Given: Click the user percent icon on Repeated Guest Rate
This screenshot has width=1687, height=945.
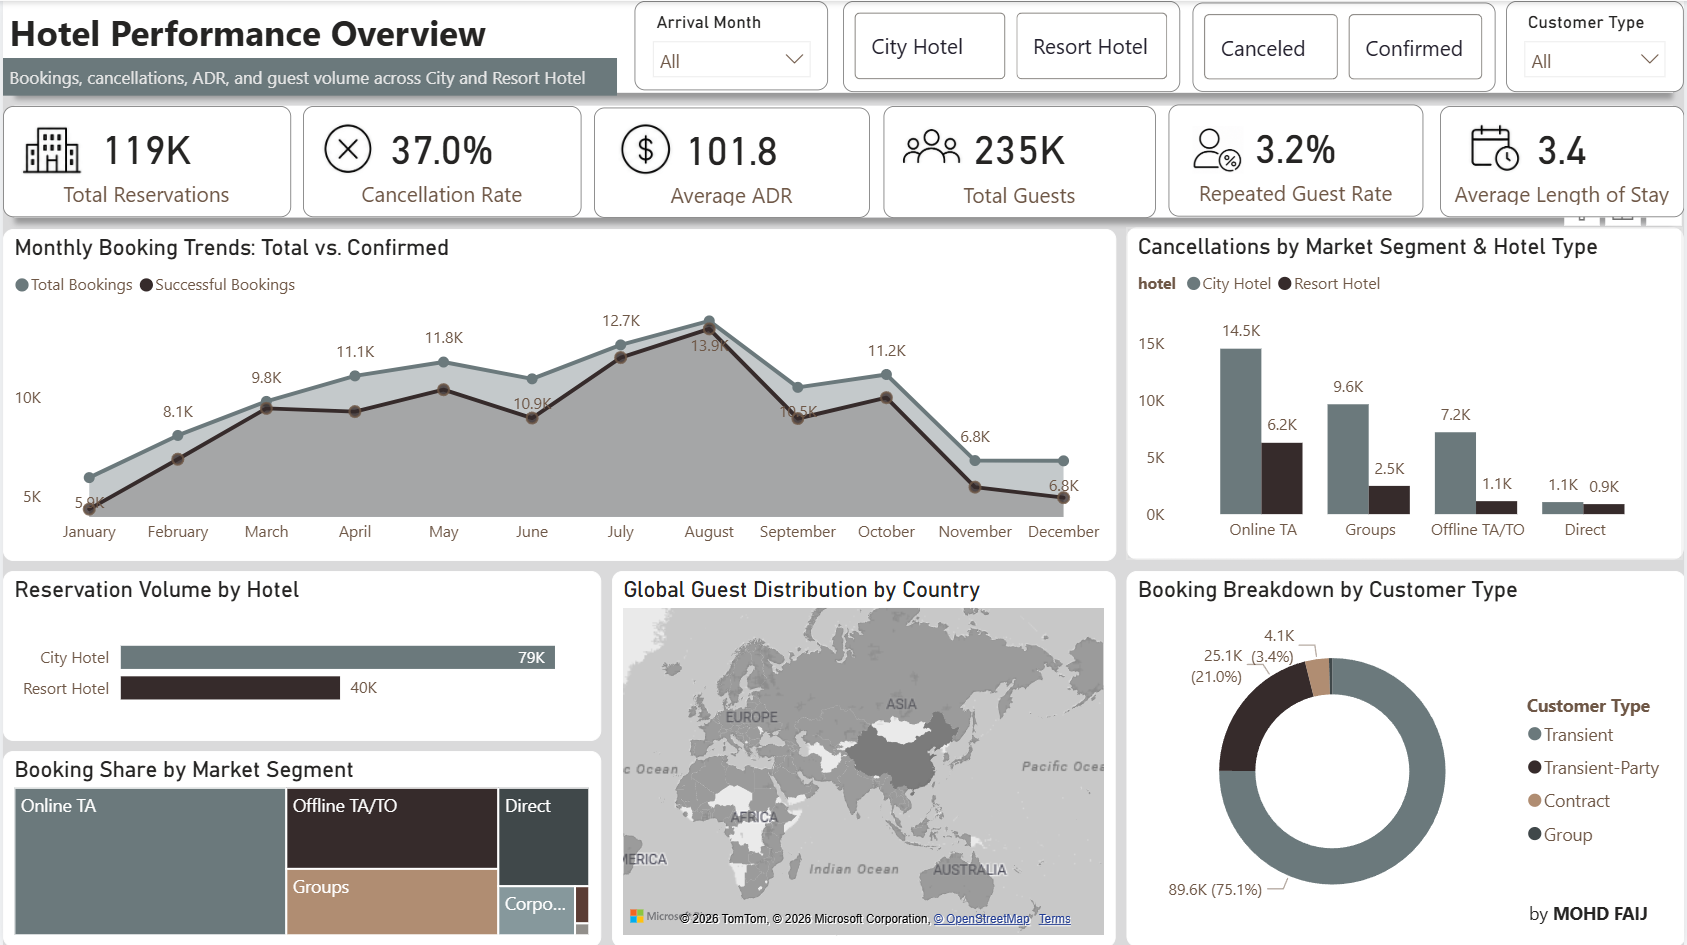Looking at the screenshot, I should pos(1217,150).
